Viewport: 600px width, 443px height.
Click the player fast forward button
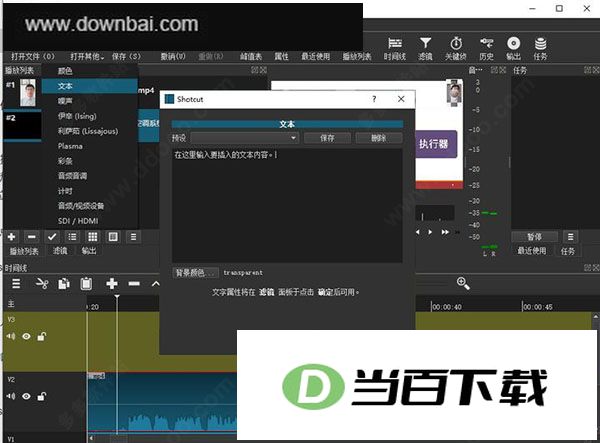pos(445,232)
